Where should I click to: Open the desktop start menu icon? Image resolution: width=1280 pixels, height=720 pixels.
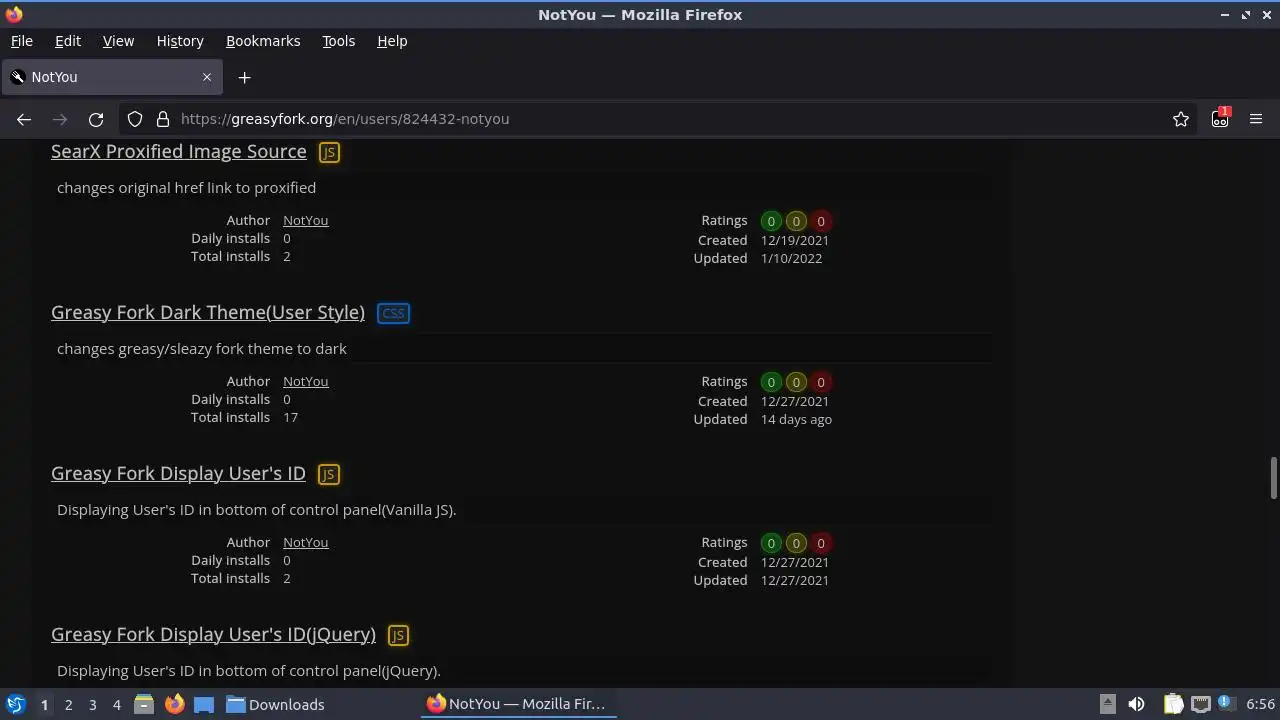pyautogui.click(x=15, y=704)
